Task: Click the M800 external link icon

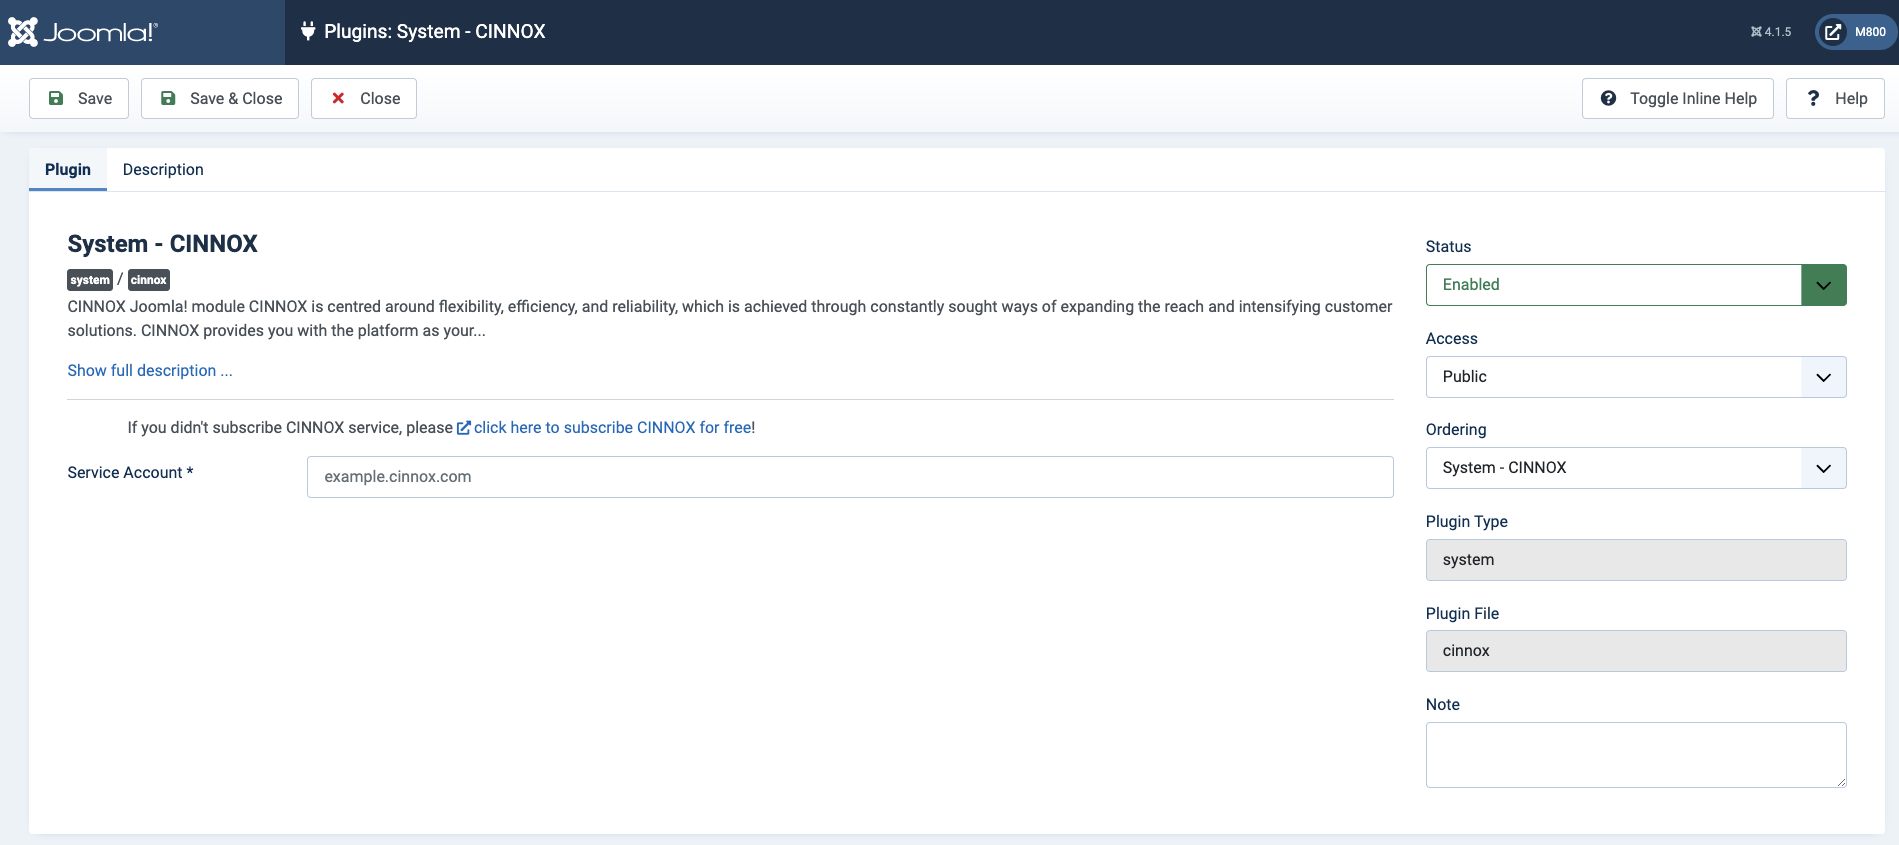Action: click(1833, 32)
